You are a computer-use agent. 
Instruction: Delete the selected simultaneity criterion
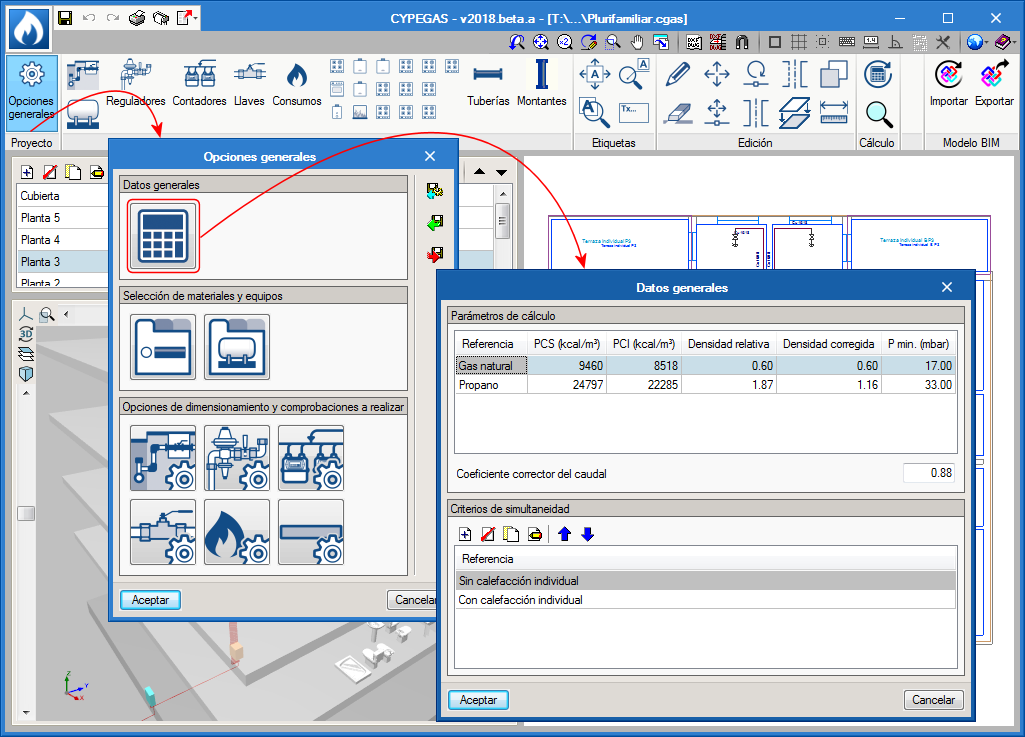coord(488,534)
